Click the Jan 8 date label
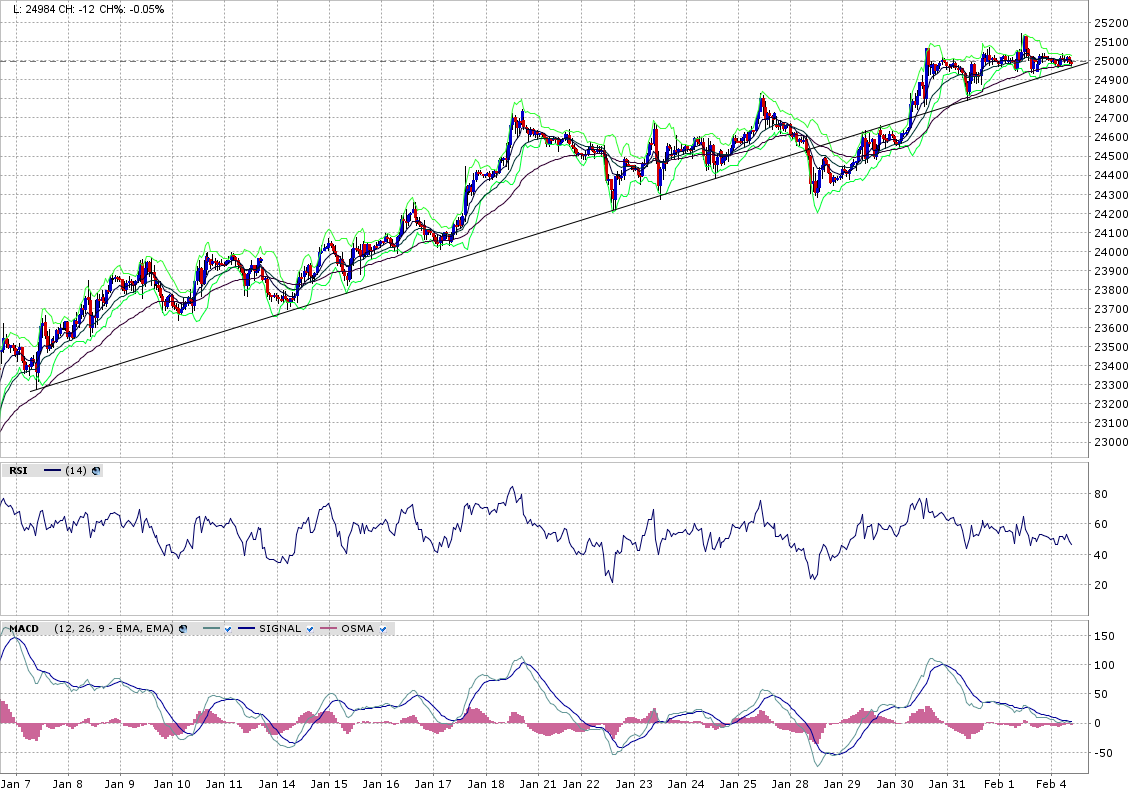The image size is (1137, 798). [x=67, y=784]
